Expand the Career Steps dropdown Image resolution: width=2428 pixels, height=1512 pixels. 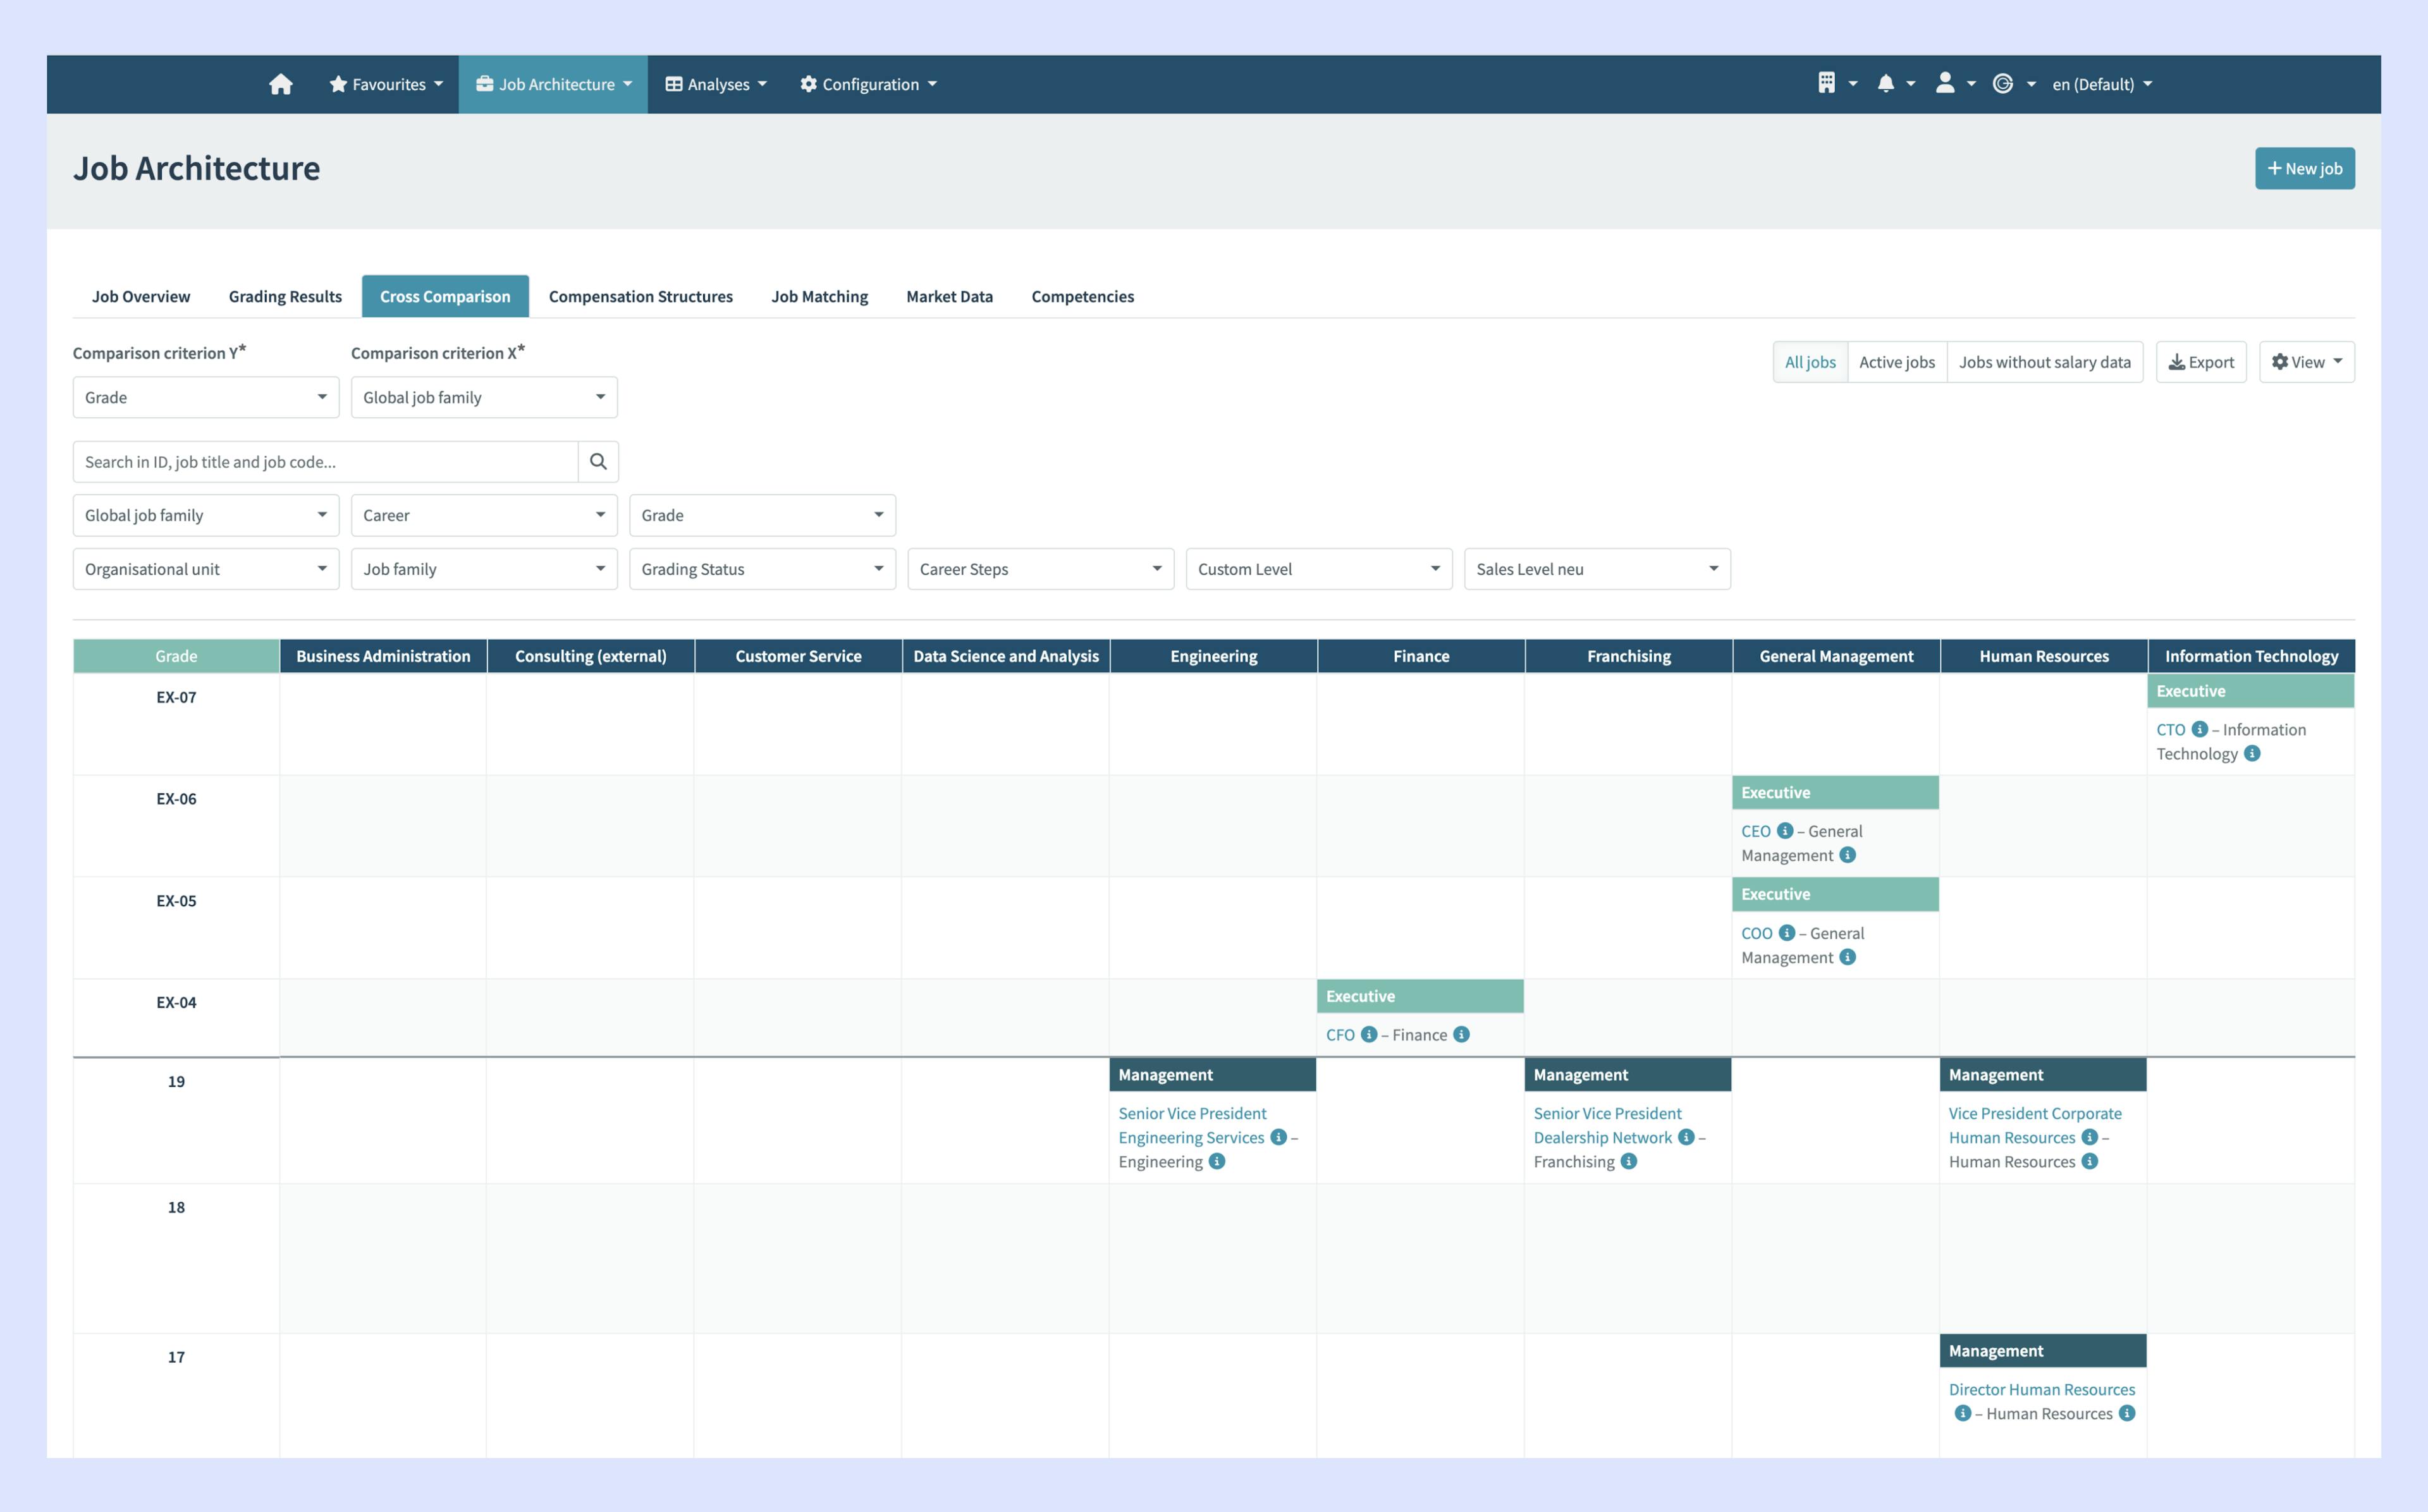point(1040,568)
